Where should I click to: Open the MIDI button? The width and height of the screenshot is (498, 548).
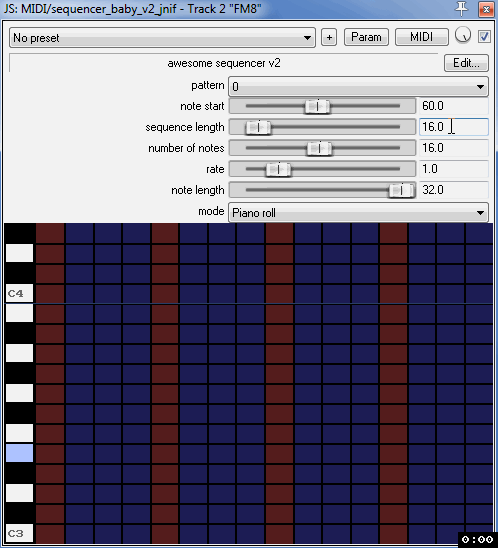(x=421, y=37)
